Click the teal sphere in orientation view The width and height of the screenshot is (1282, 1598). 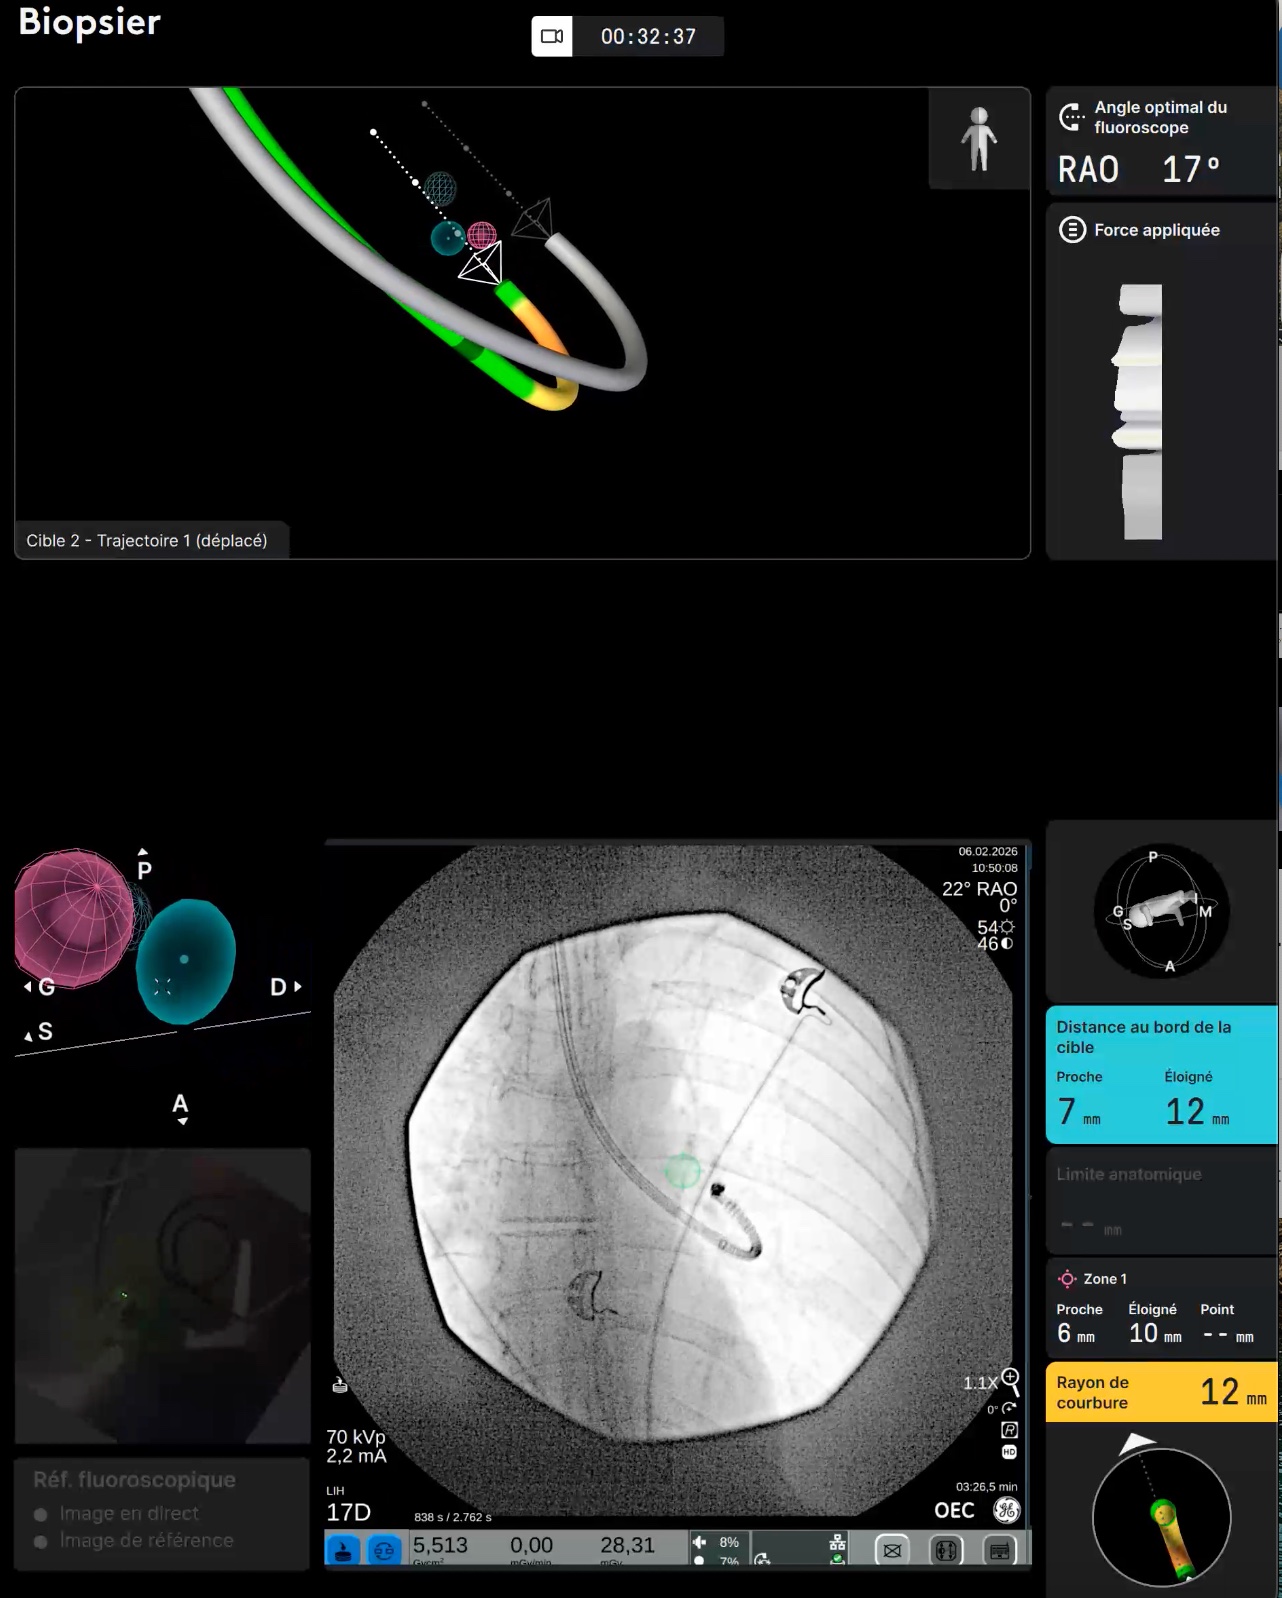pos(186,961)
